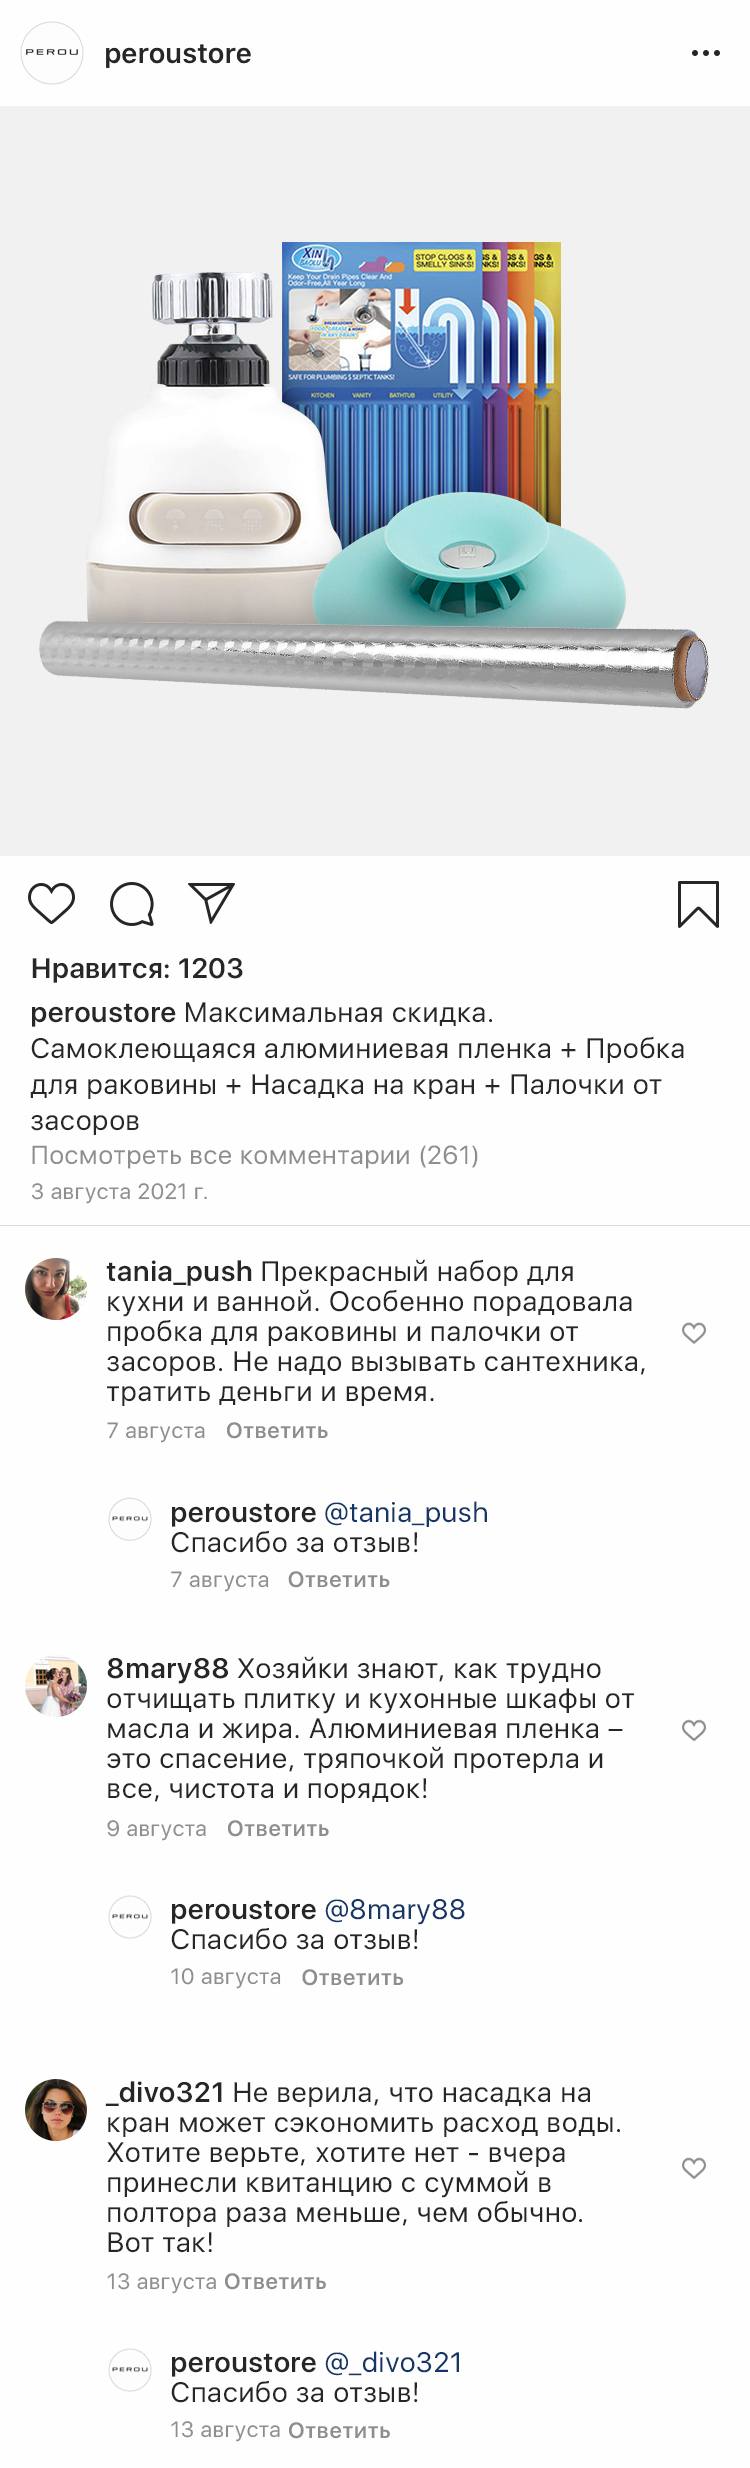
Task: Like _divo321's comment
Action: (694, 2168)
